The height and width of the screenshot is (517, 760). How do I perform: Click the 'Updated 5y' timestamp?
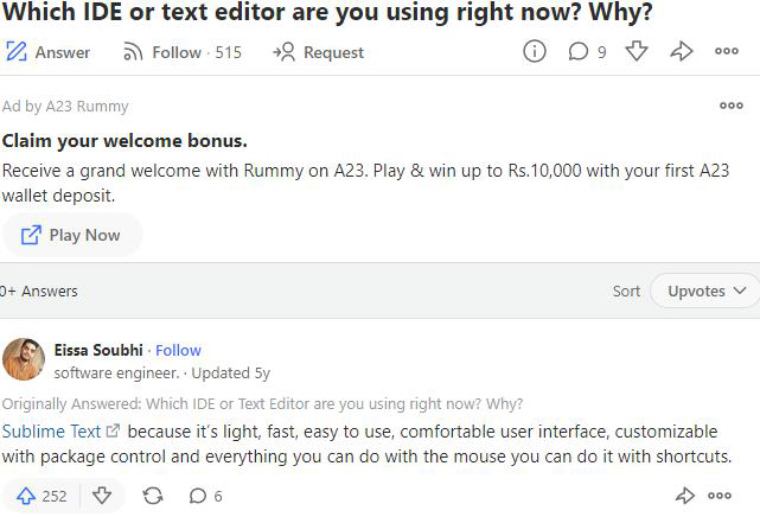(231, 373)
